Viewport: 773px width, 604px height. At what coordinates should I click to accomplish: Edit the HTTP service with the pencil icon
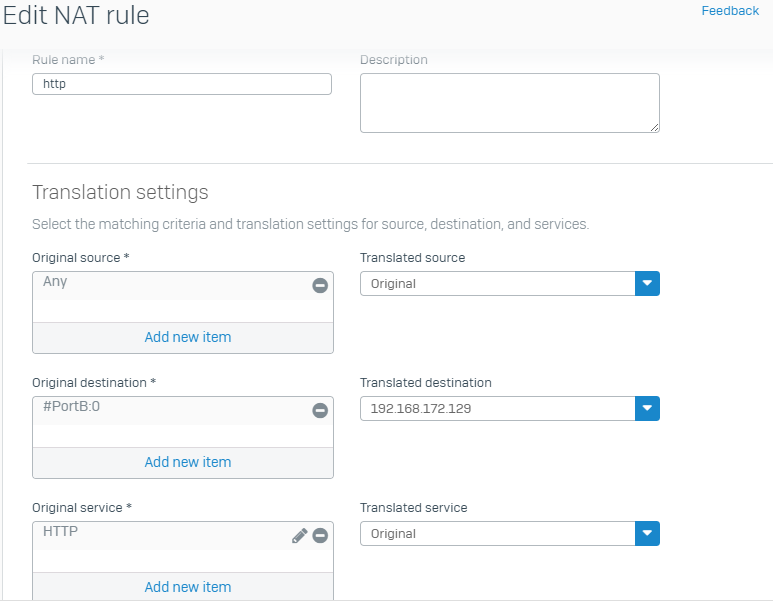pos(299,535)
